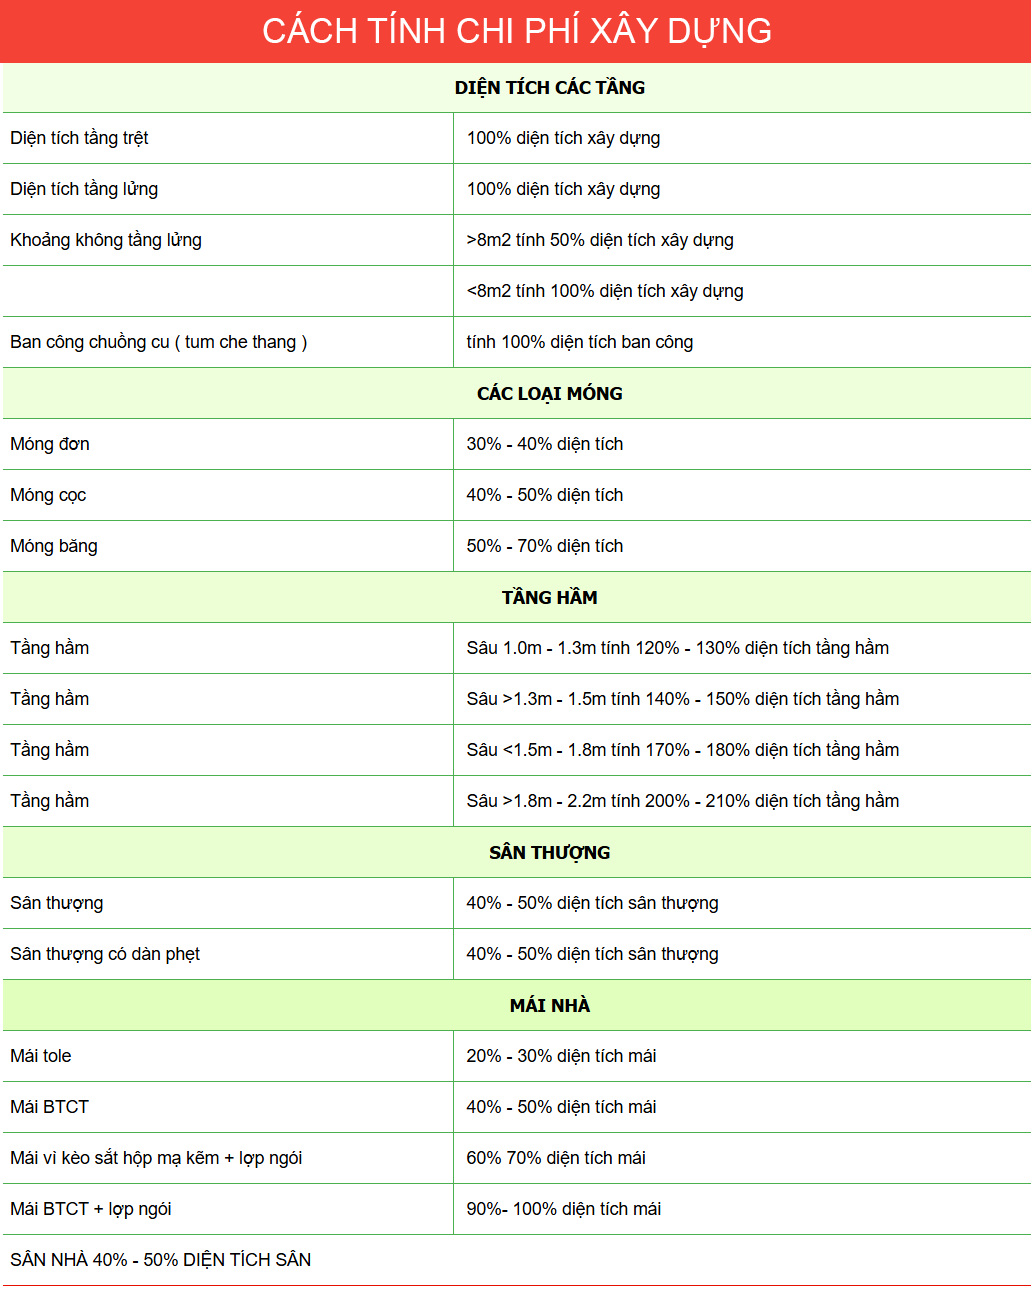The image size is (1031, 1291).
Task: Select the 40% - 50% diện tích value for Móng cọc
Action: (545, 495)
